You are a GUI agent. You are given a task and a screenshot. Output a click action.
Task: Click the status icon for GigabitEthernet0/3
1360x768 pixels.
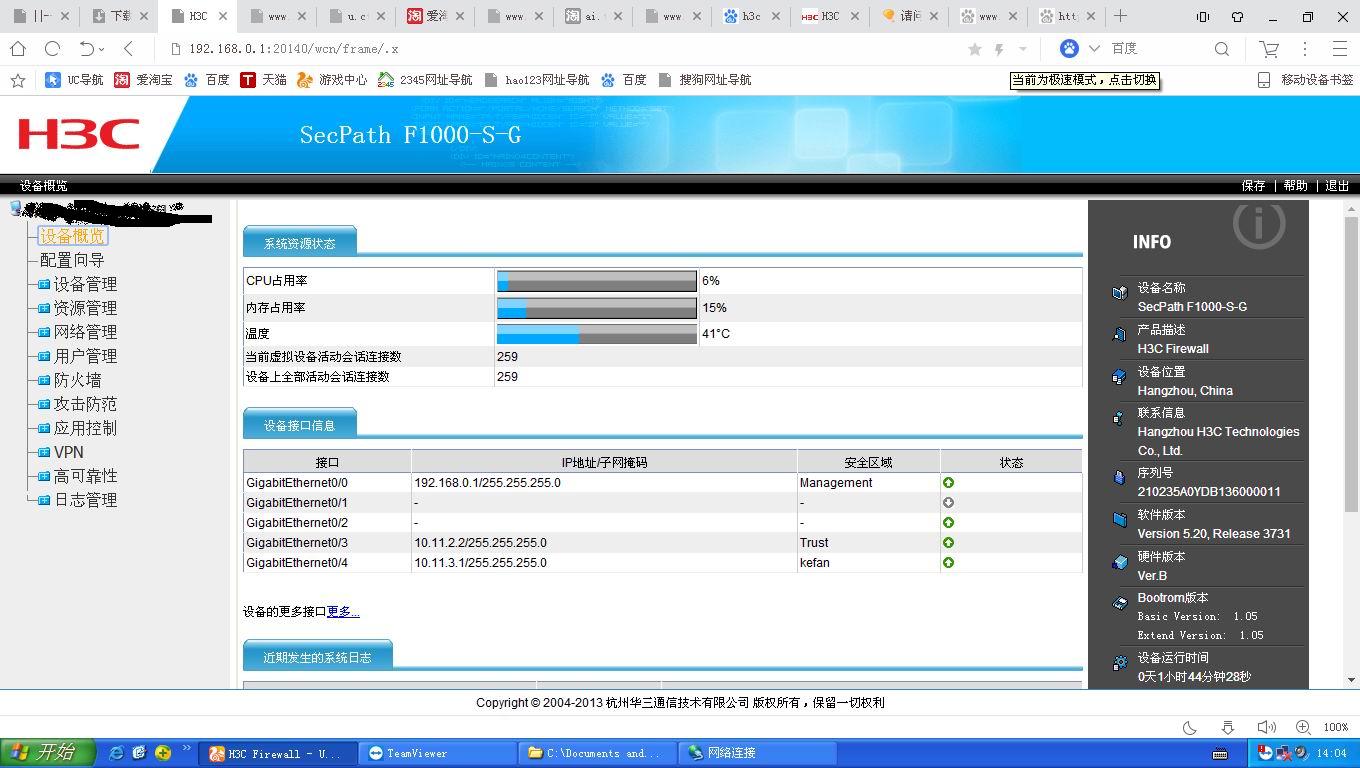point(948,543)
